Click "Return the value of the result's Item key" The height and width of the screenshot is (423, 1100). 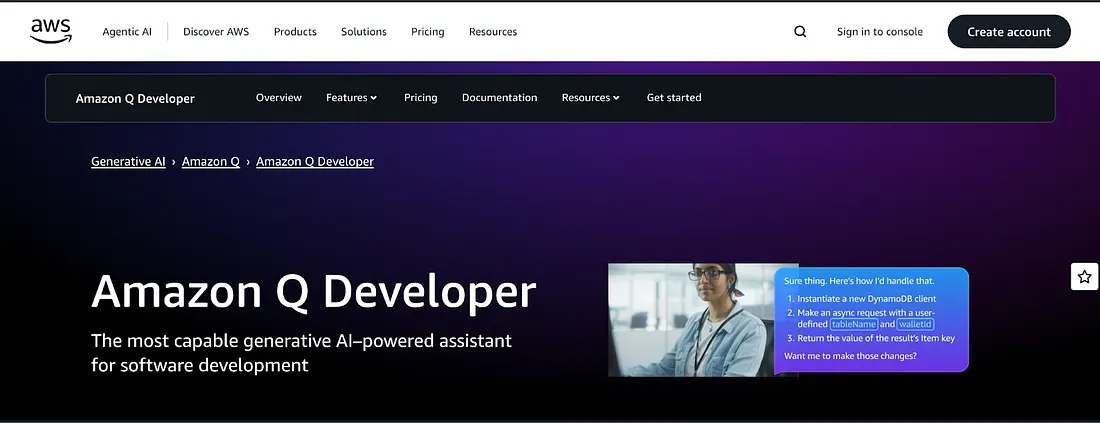(x=876, y=338)
